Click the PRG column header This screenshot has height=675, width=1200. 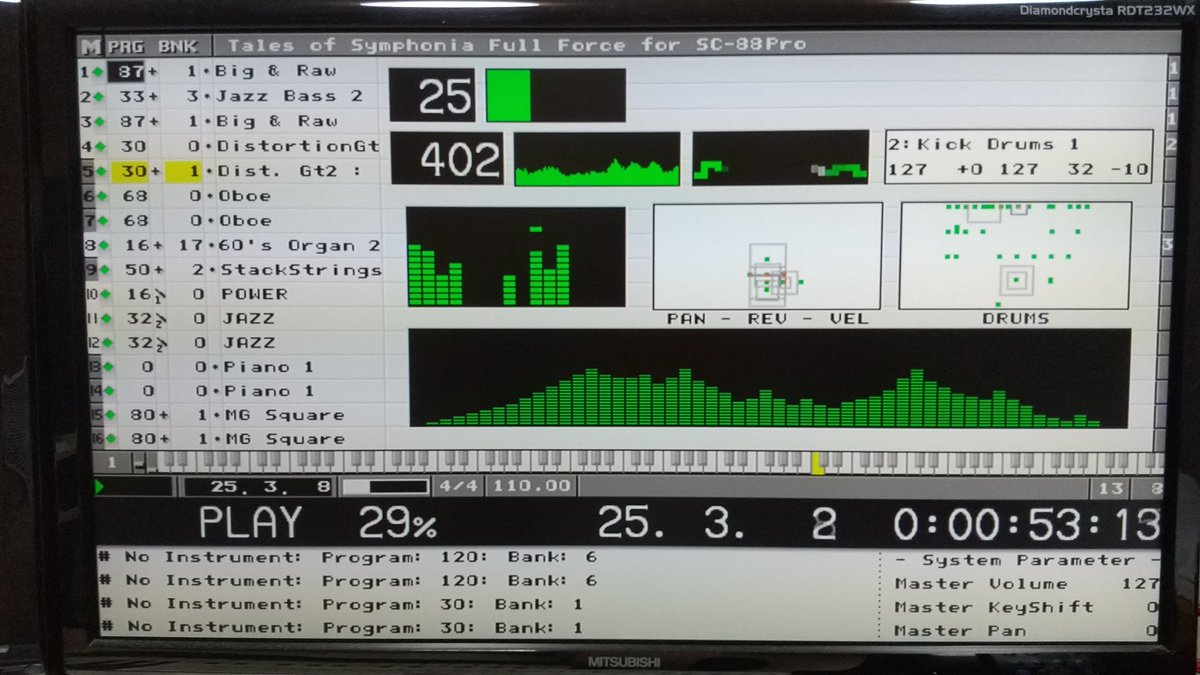(126, 46)
